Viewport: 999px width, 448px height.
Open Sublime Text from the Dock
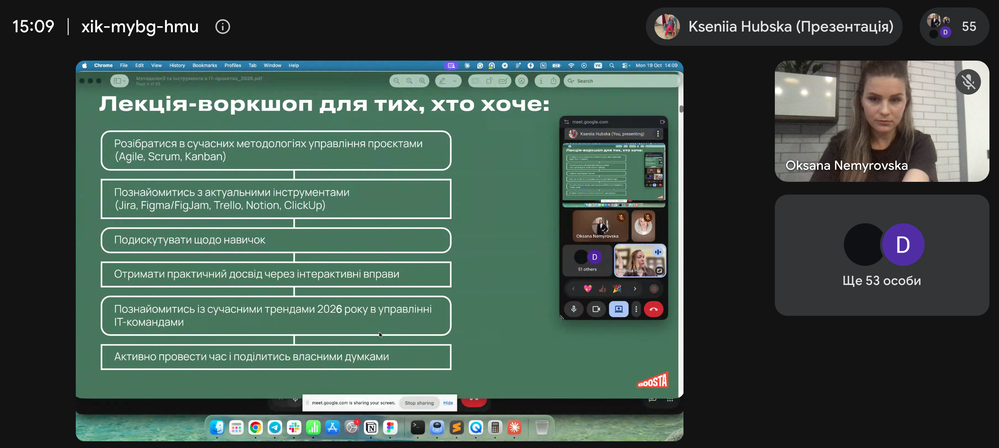tap(456, 428)
